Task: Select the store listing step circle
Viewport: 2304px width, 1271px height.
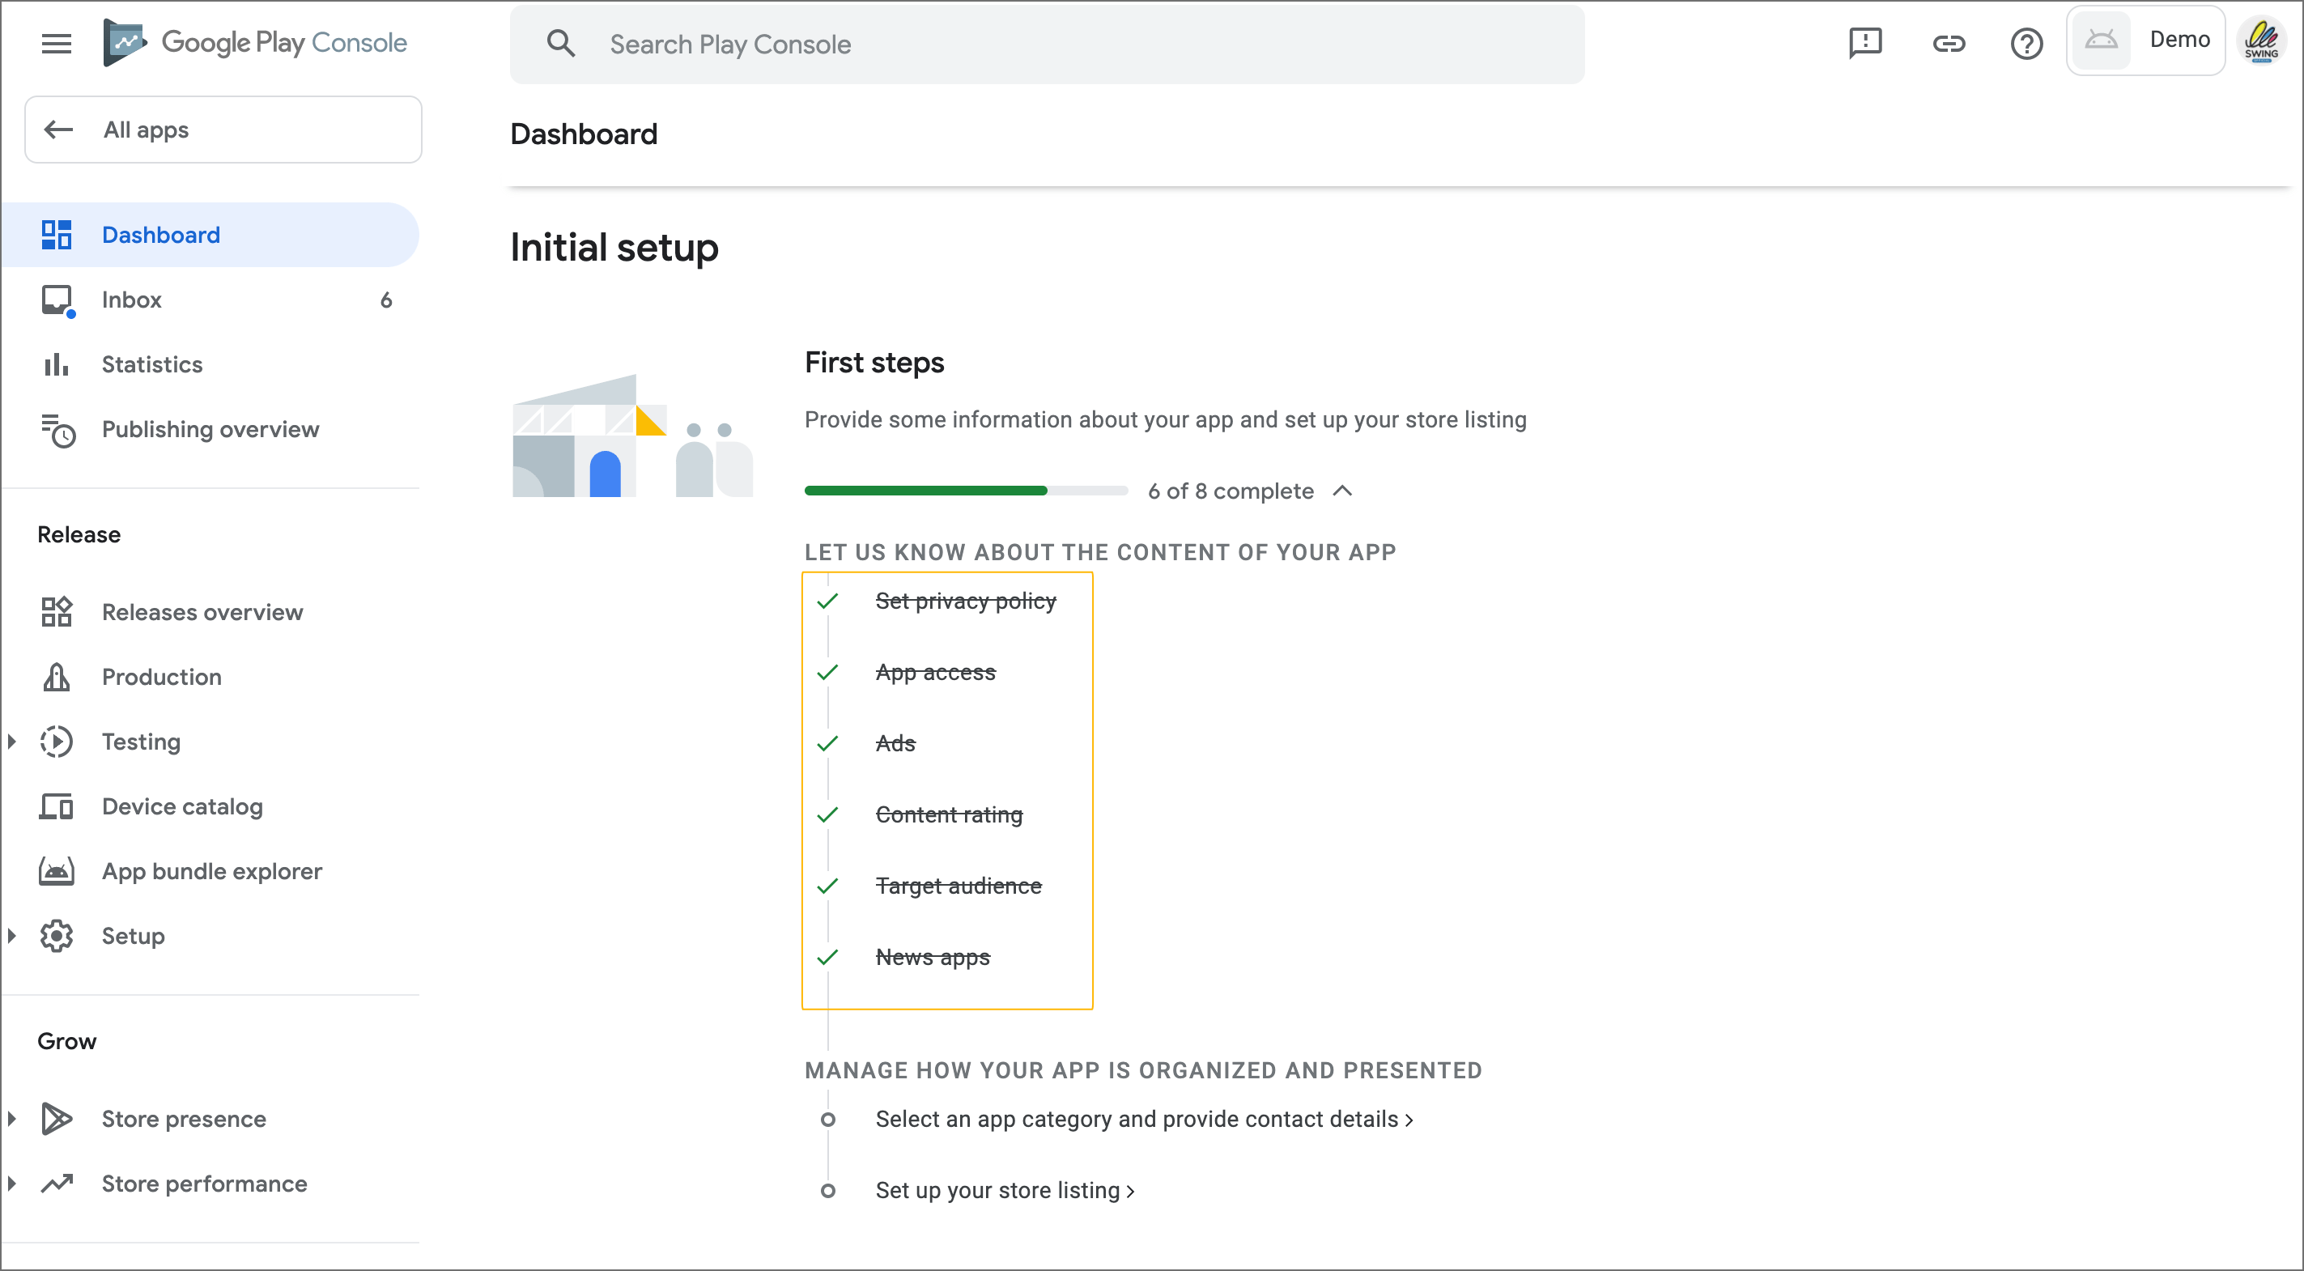Action: click(828, 1191)
